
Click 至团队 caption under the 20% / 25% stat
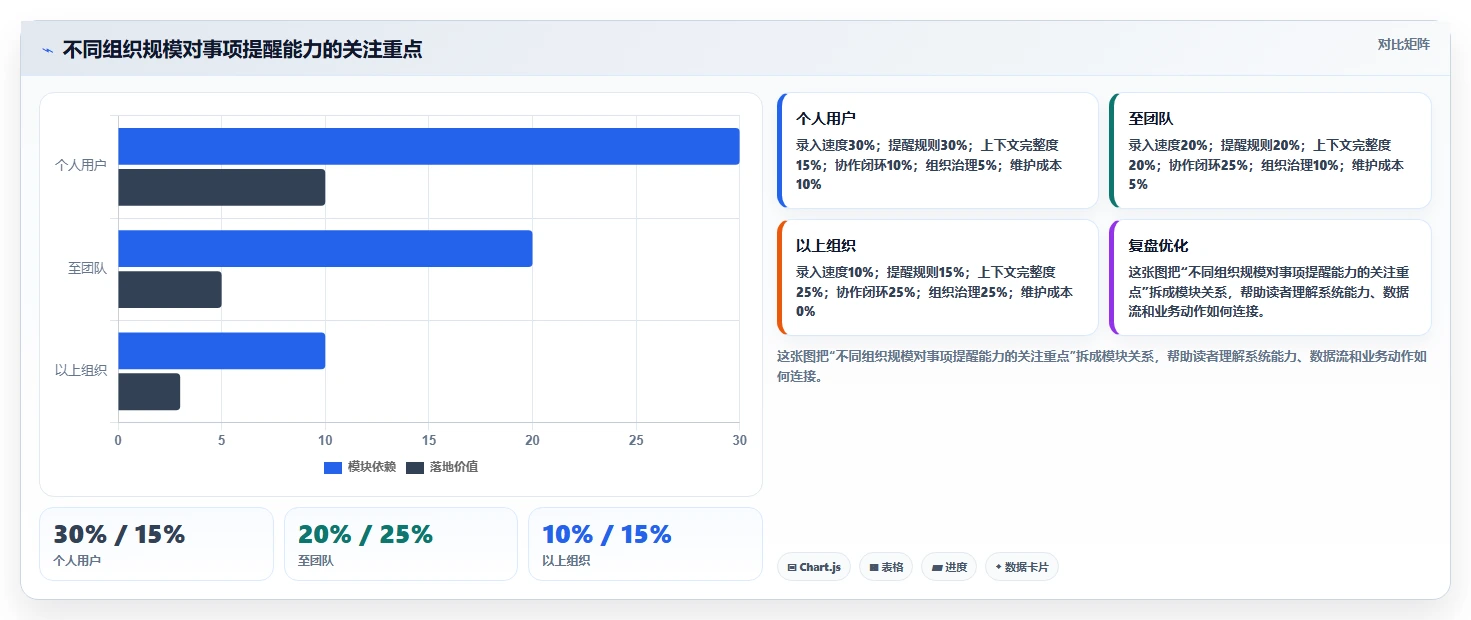pyautogui.click(x=316, y=561)
